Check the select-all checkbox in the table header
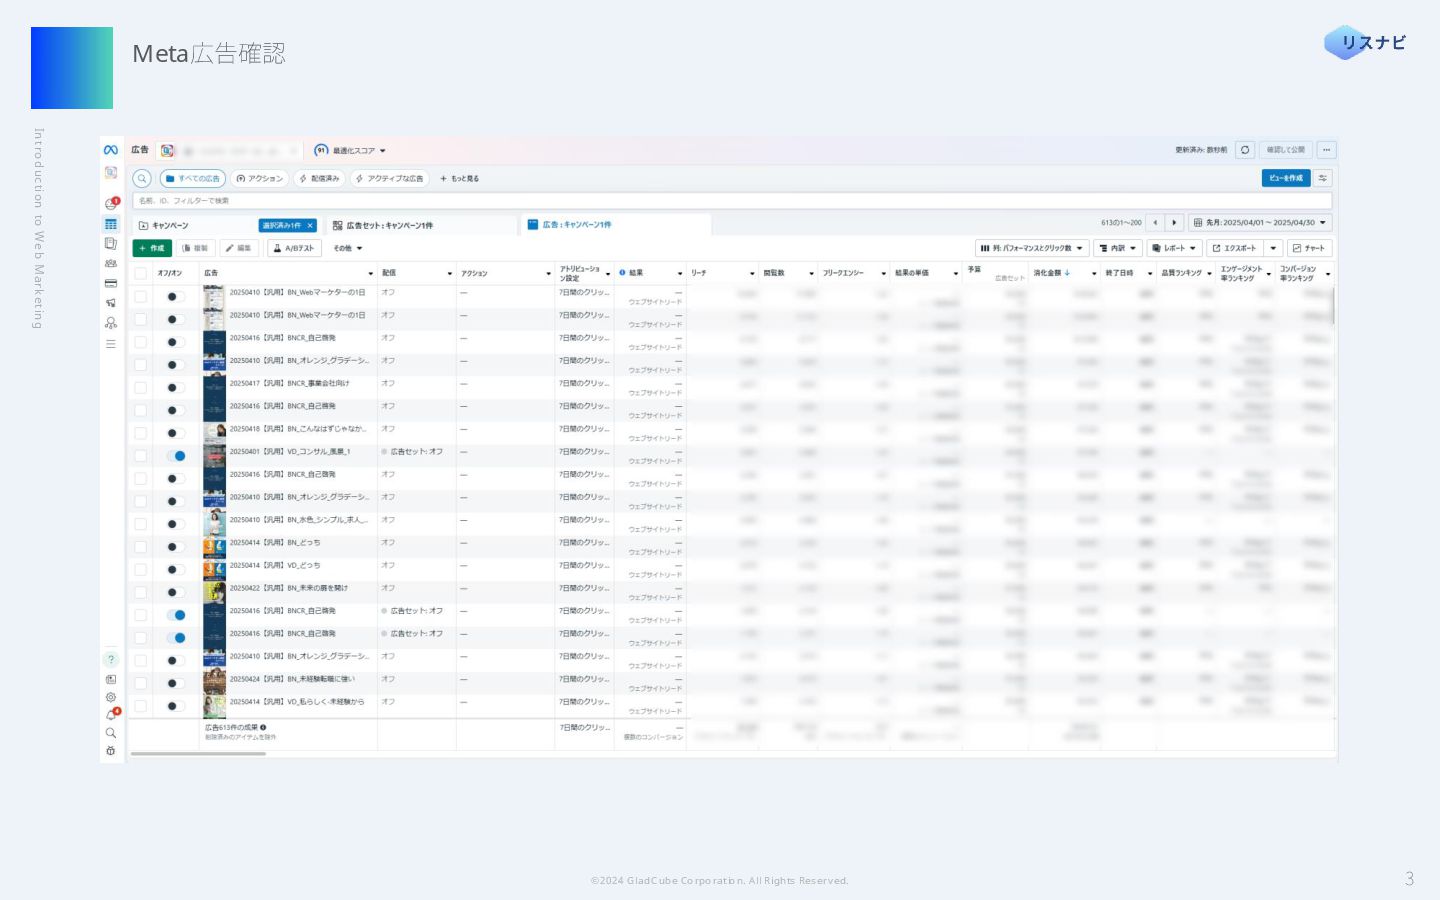Screen dimensions: 1440x900 pyautogui.click(x=141, y=273)
